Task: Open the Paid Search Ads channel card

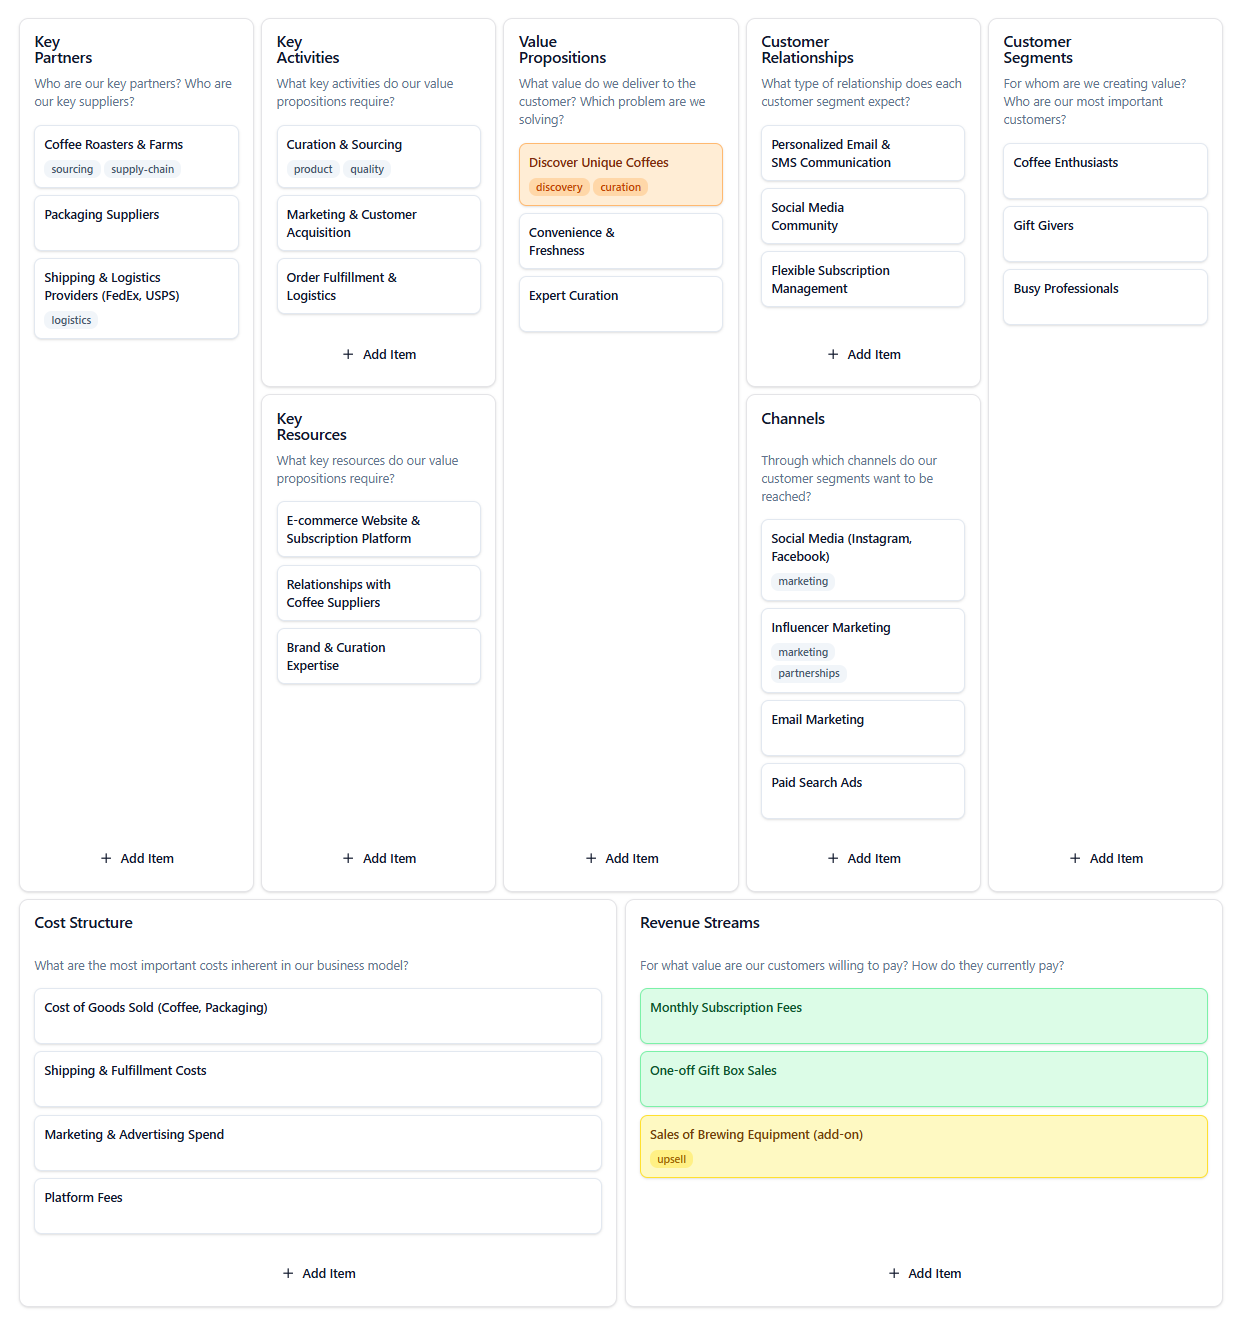Action: (x=862, y=790)
